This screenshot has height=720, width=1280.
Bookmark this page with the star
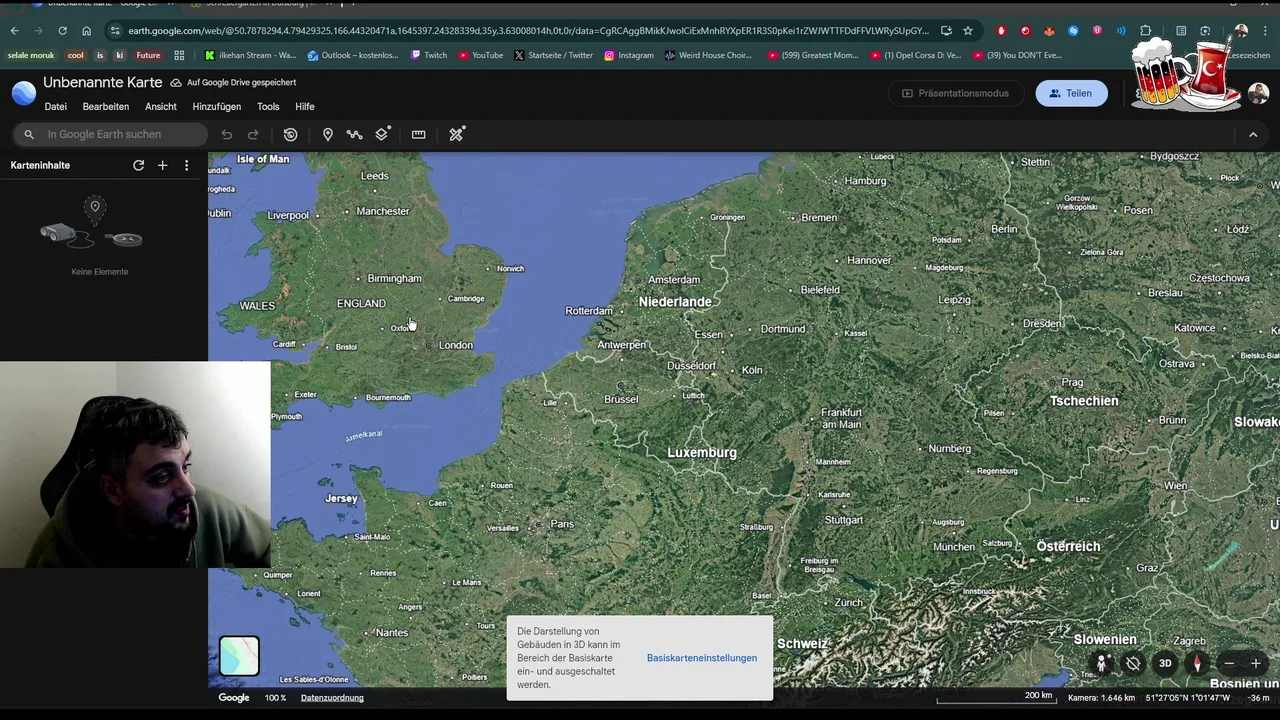[968, 30]
